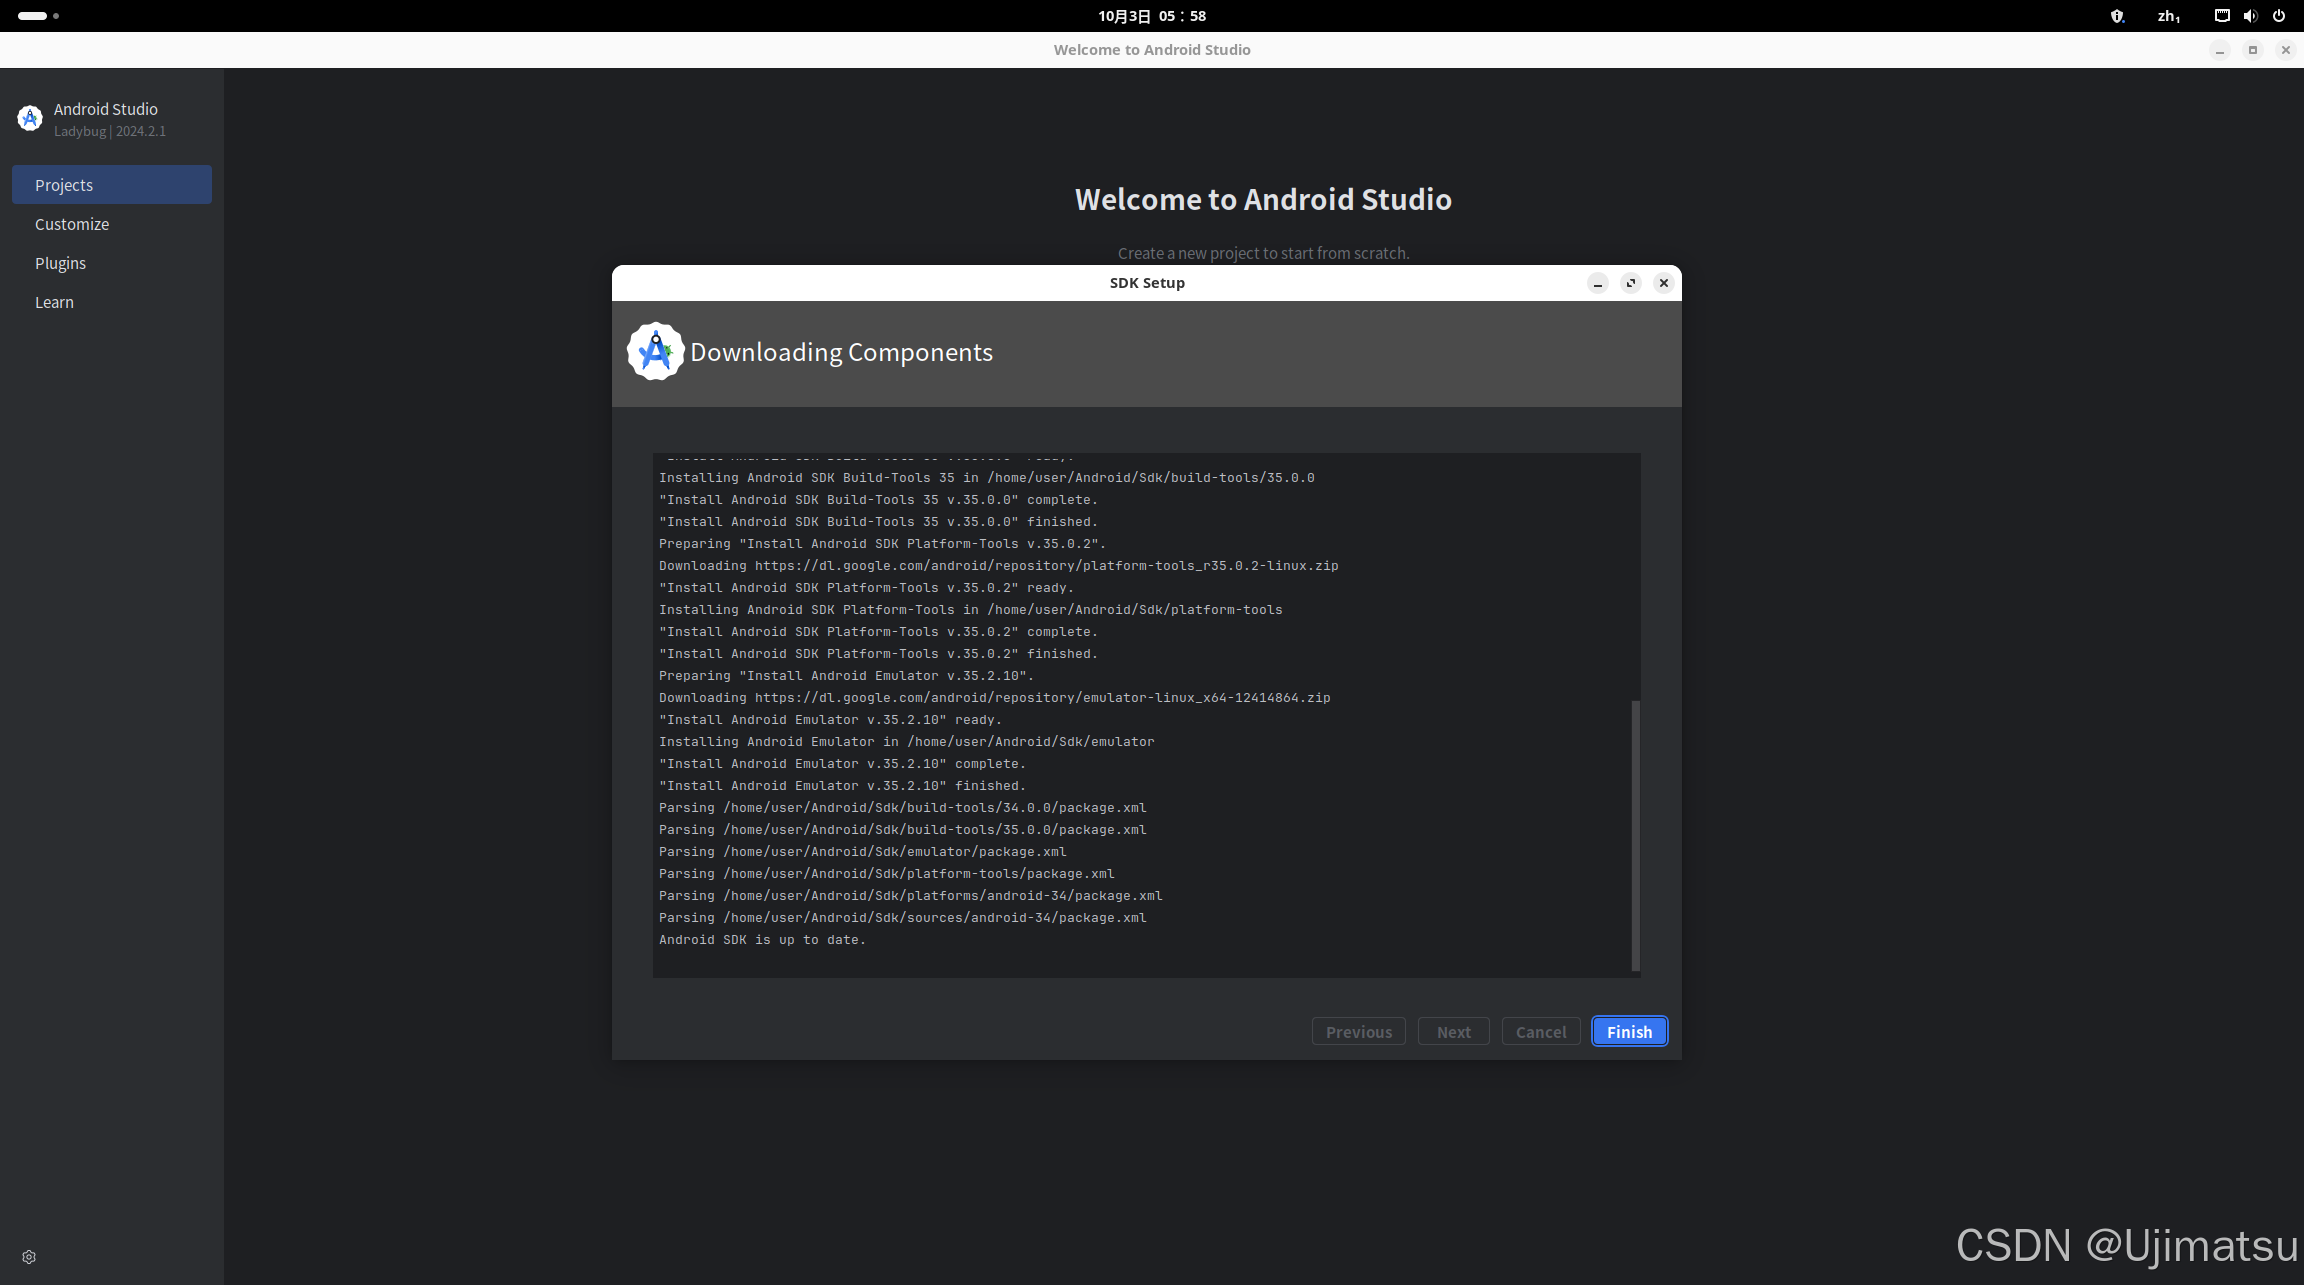Screen dimensions: 2304x1285
Task: Maximize the SDK Setup dialog
Action: 1631,283
